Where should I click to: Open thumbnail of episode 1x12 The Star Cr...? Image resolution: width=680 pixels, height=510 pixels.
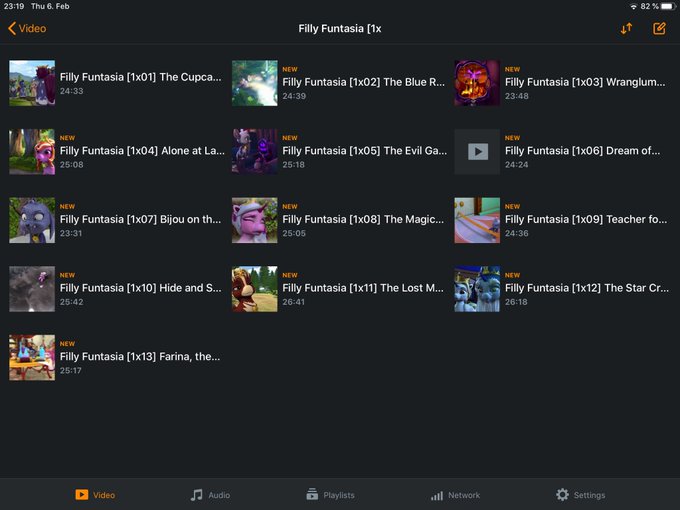[x=477, y=289]
